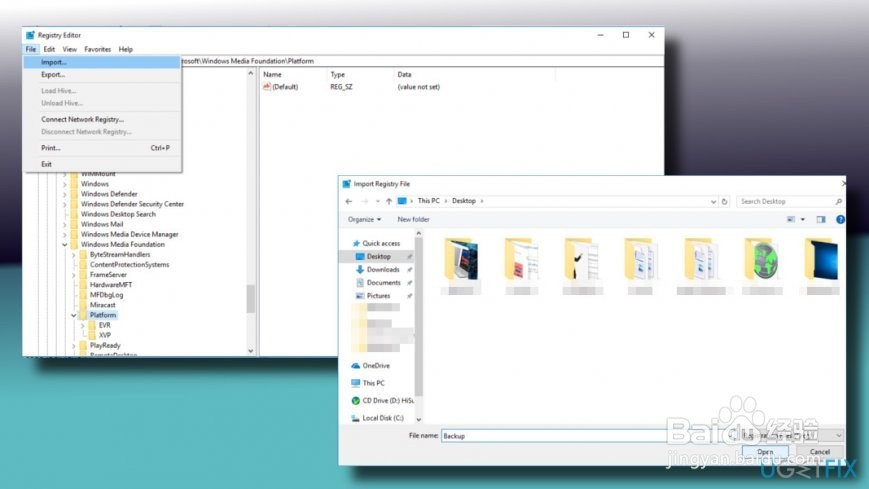The image size is (869, 489).
Task: Click the Back arrow in Import dialog
Action: coord(349,201)
